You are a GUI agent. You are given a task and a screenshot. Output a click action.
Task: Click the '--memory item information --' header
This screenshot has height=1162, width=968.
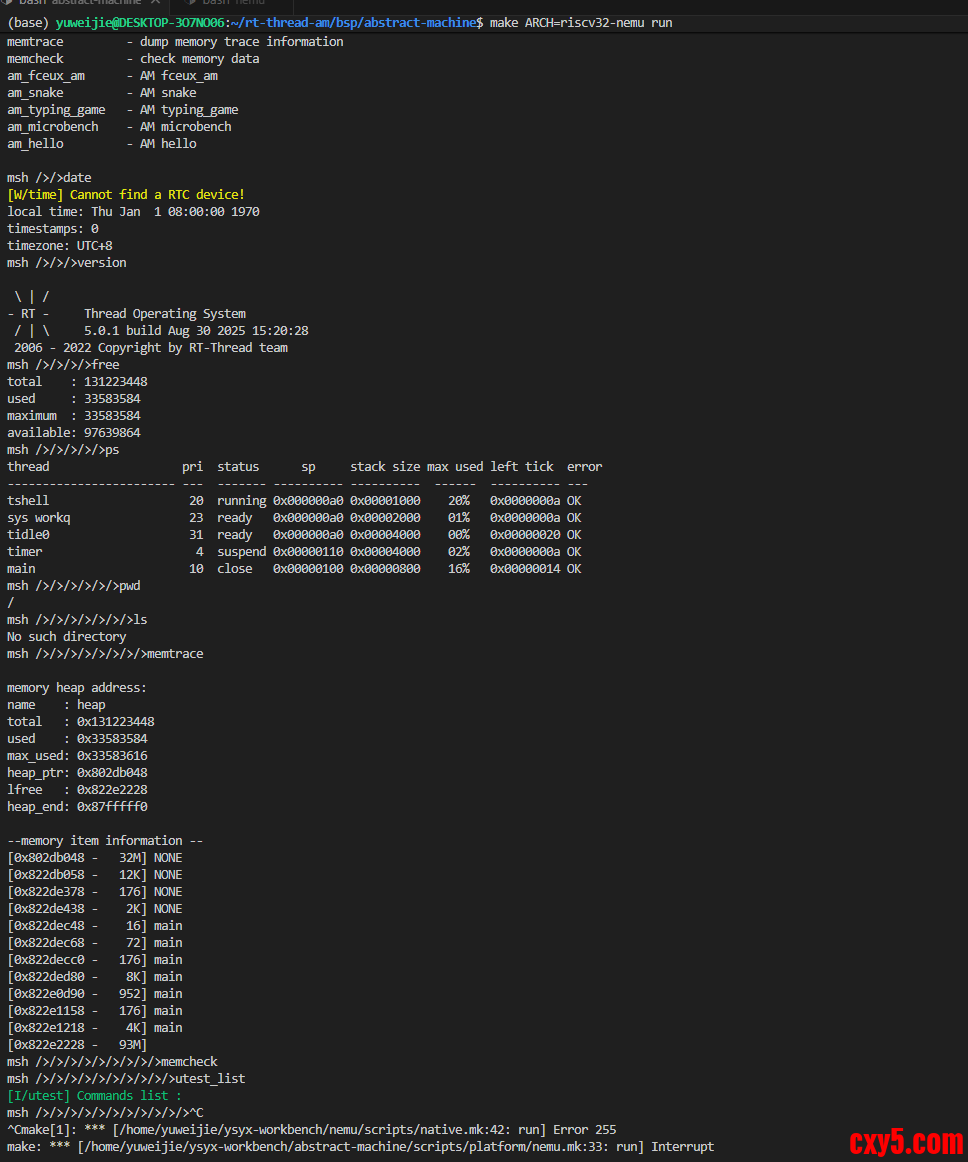[x=105, y=840]
